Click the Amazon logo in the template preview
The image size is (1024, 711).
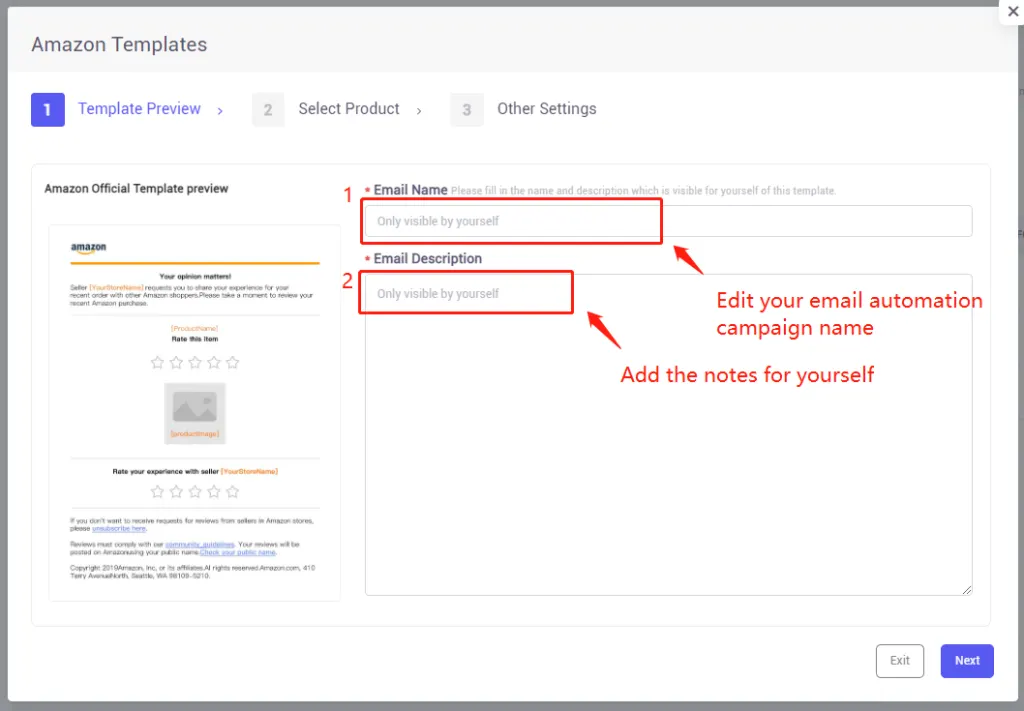point(89,246)
